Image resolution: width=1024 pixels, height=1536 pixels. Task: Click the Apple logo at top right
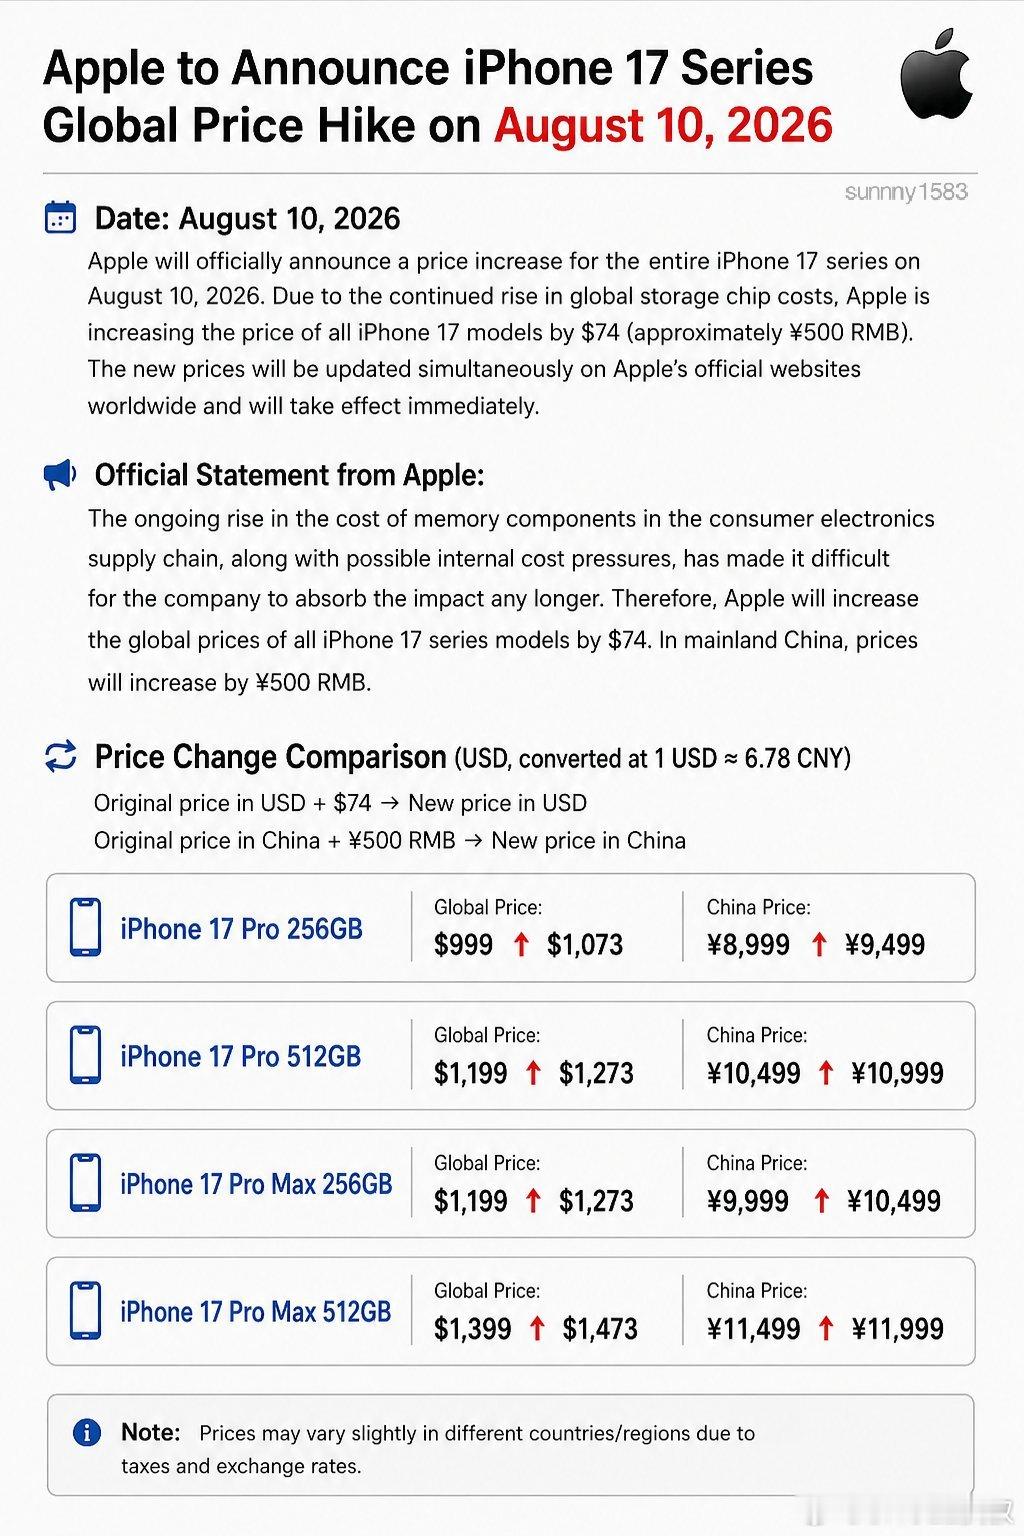936,75
